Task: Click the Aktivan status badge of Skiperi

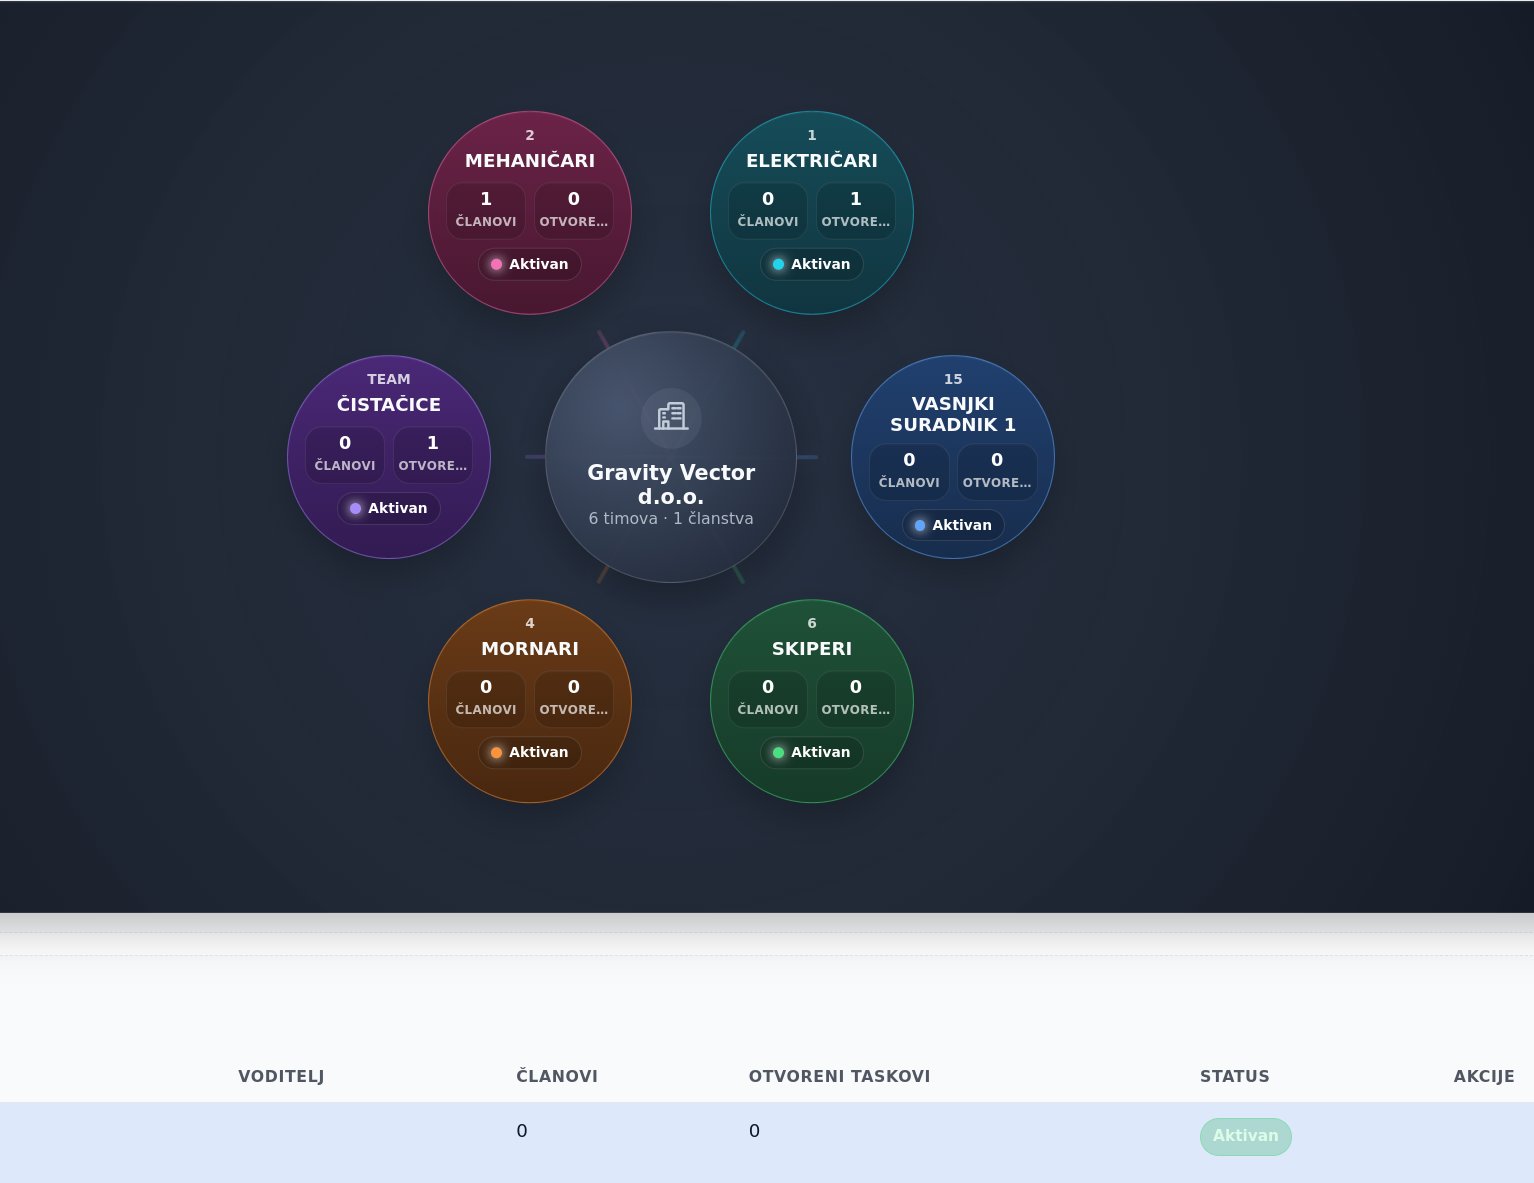Action: (x=812, y=752)
